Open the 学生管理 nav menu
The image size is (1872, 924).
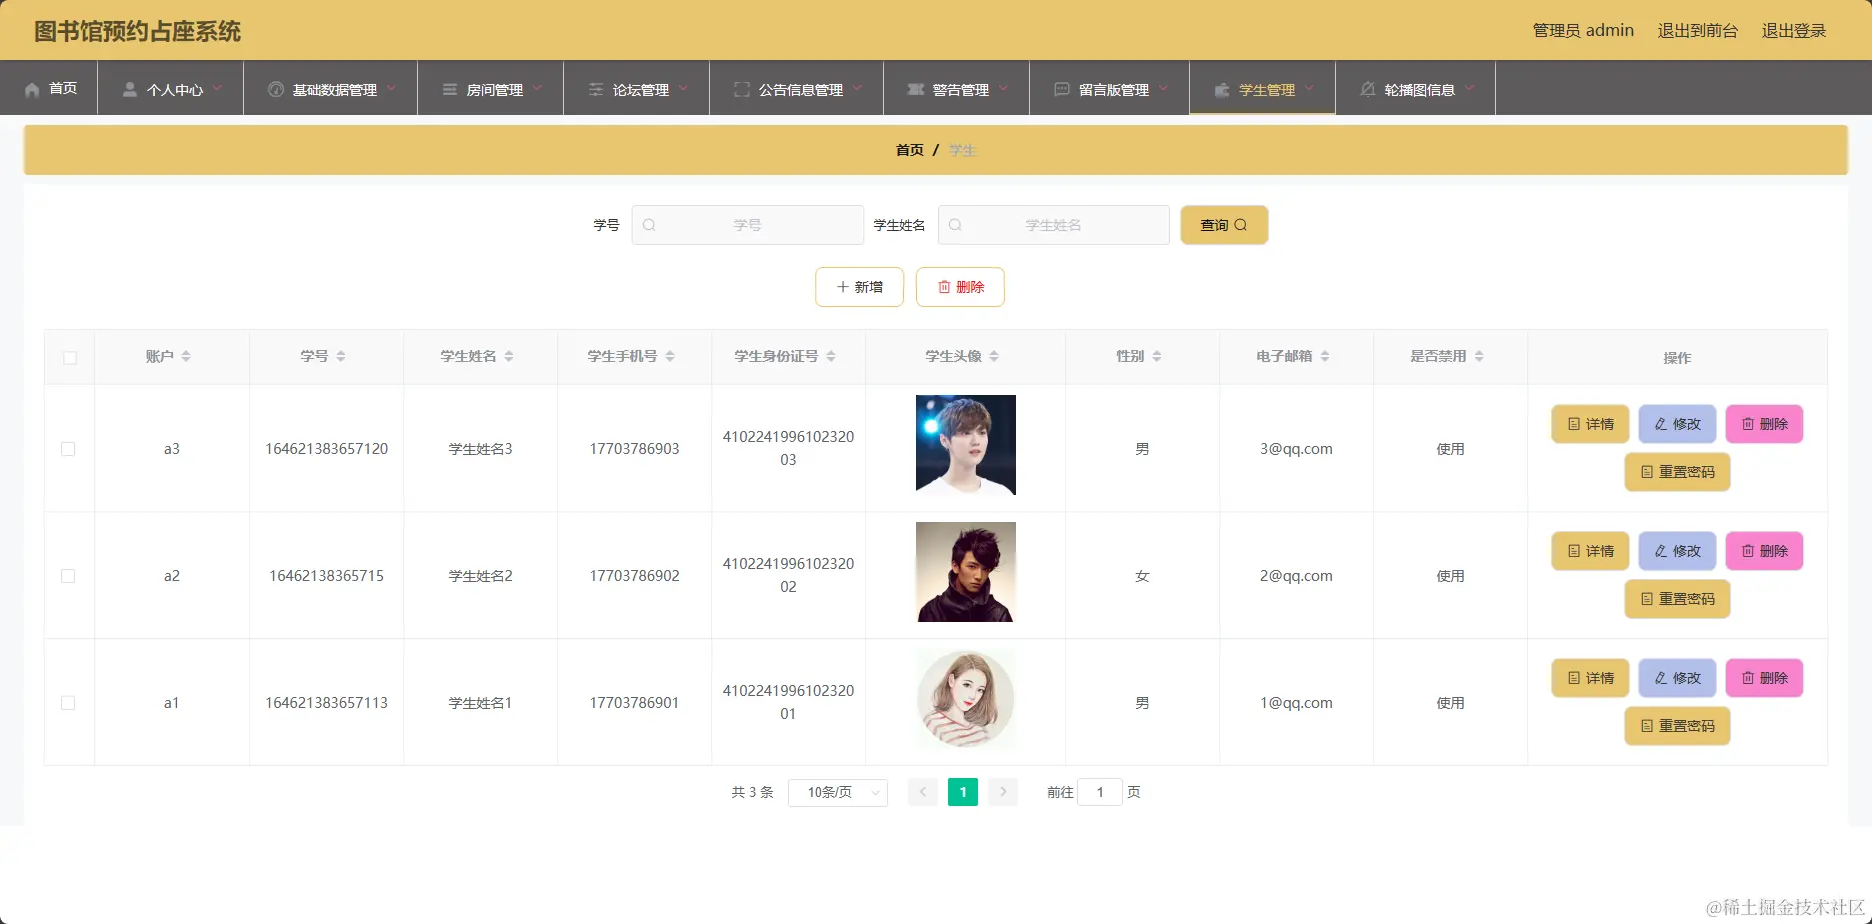1262,88
